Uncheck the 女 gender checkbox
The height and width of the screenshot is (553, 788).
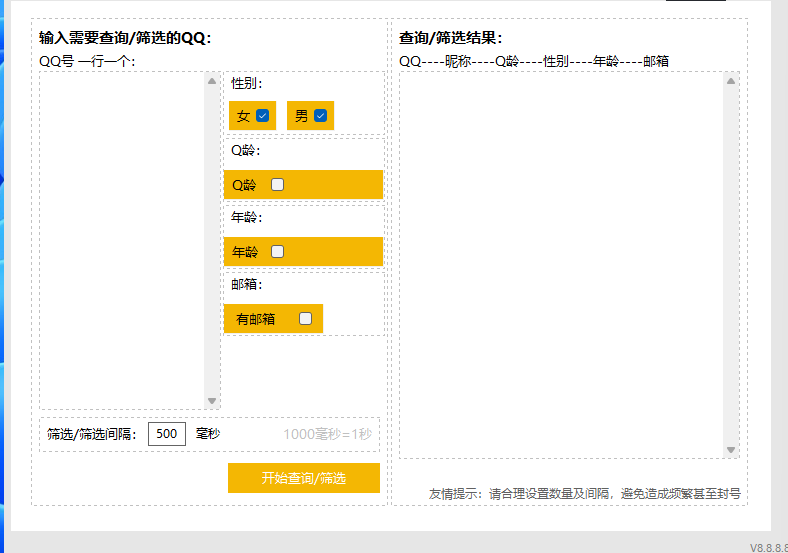263,116
